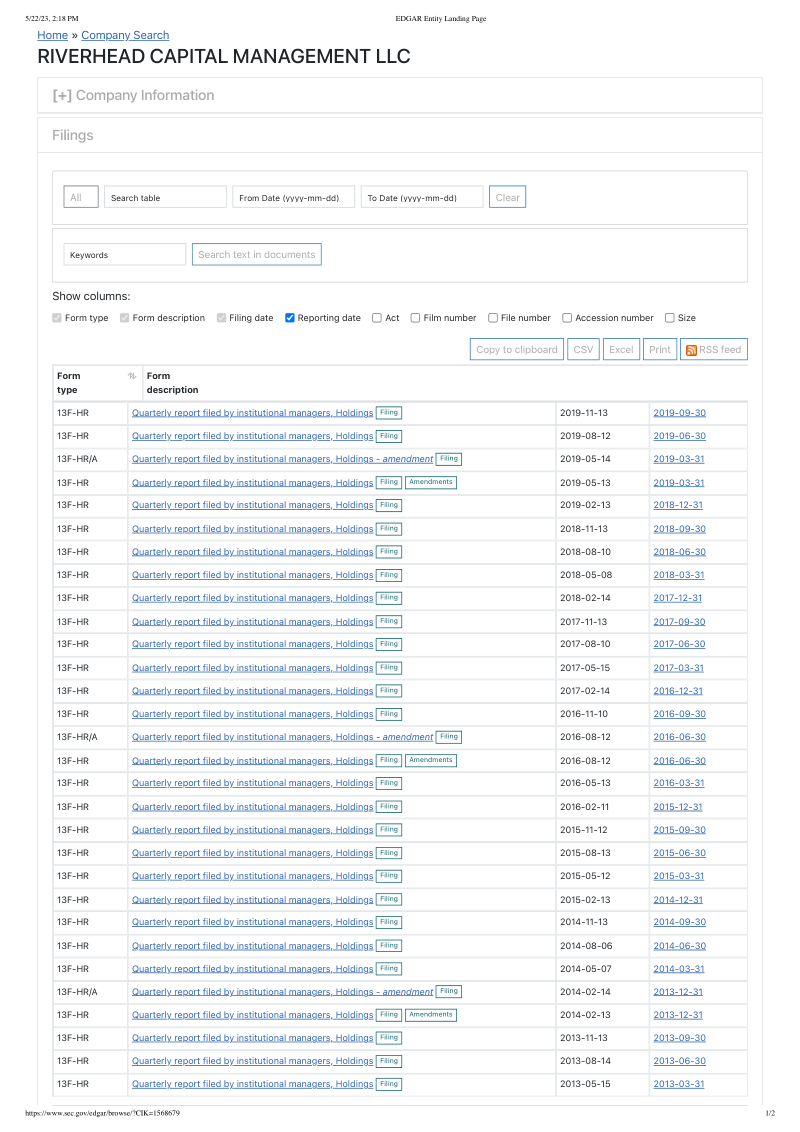Open the quarterly report filed 2019-08-12
The image size is (800, 1132).
[253, 436]
